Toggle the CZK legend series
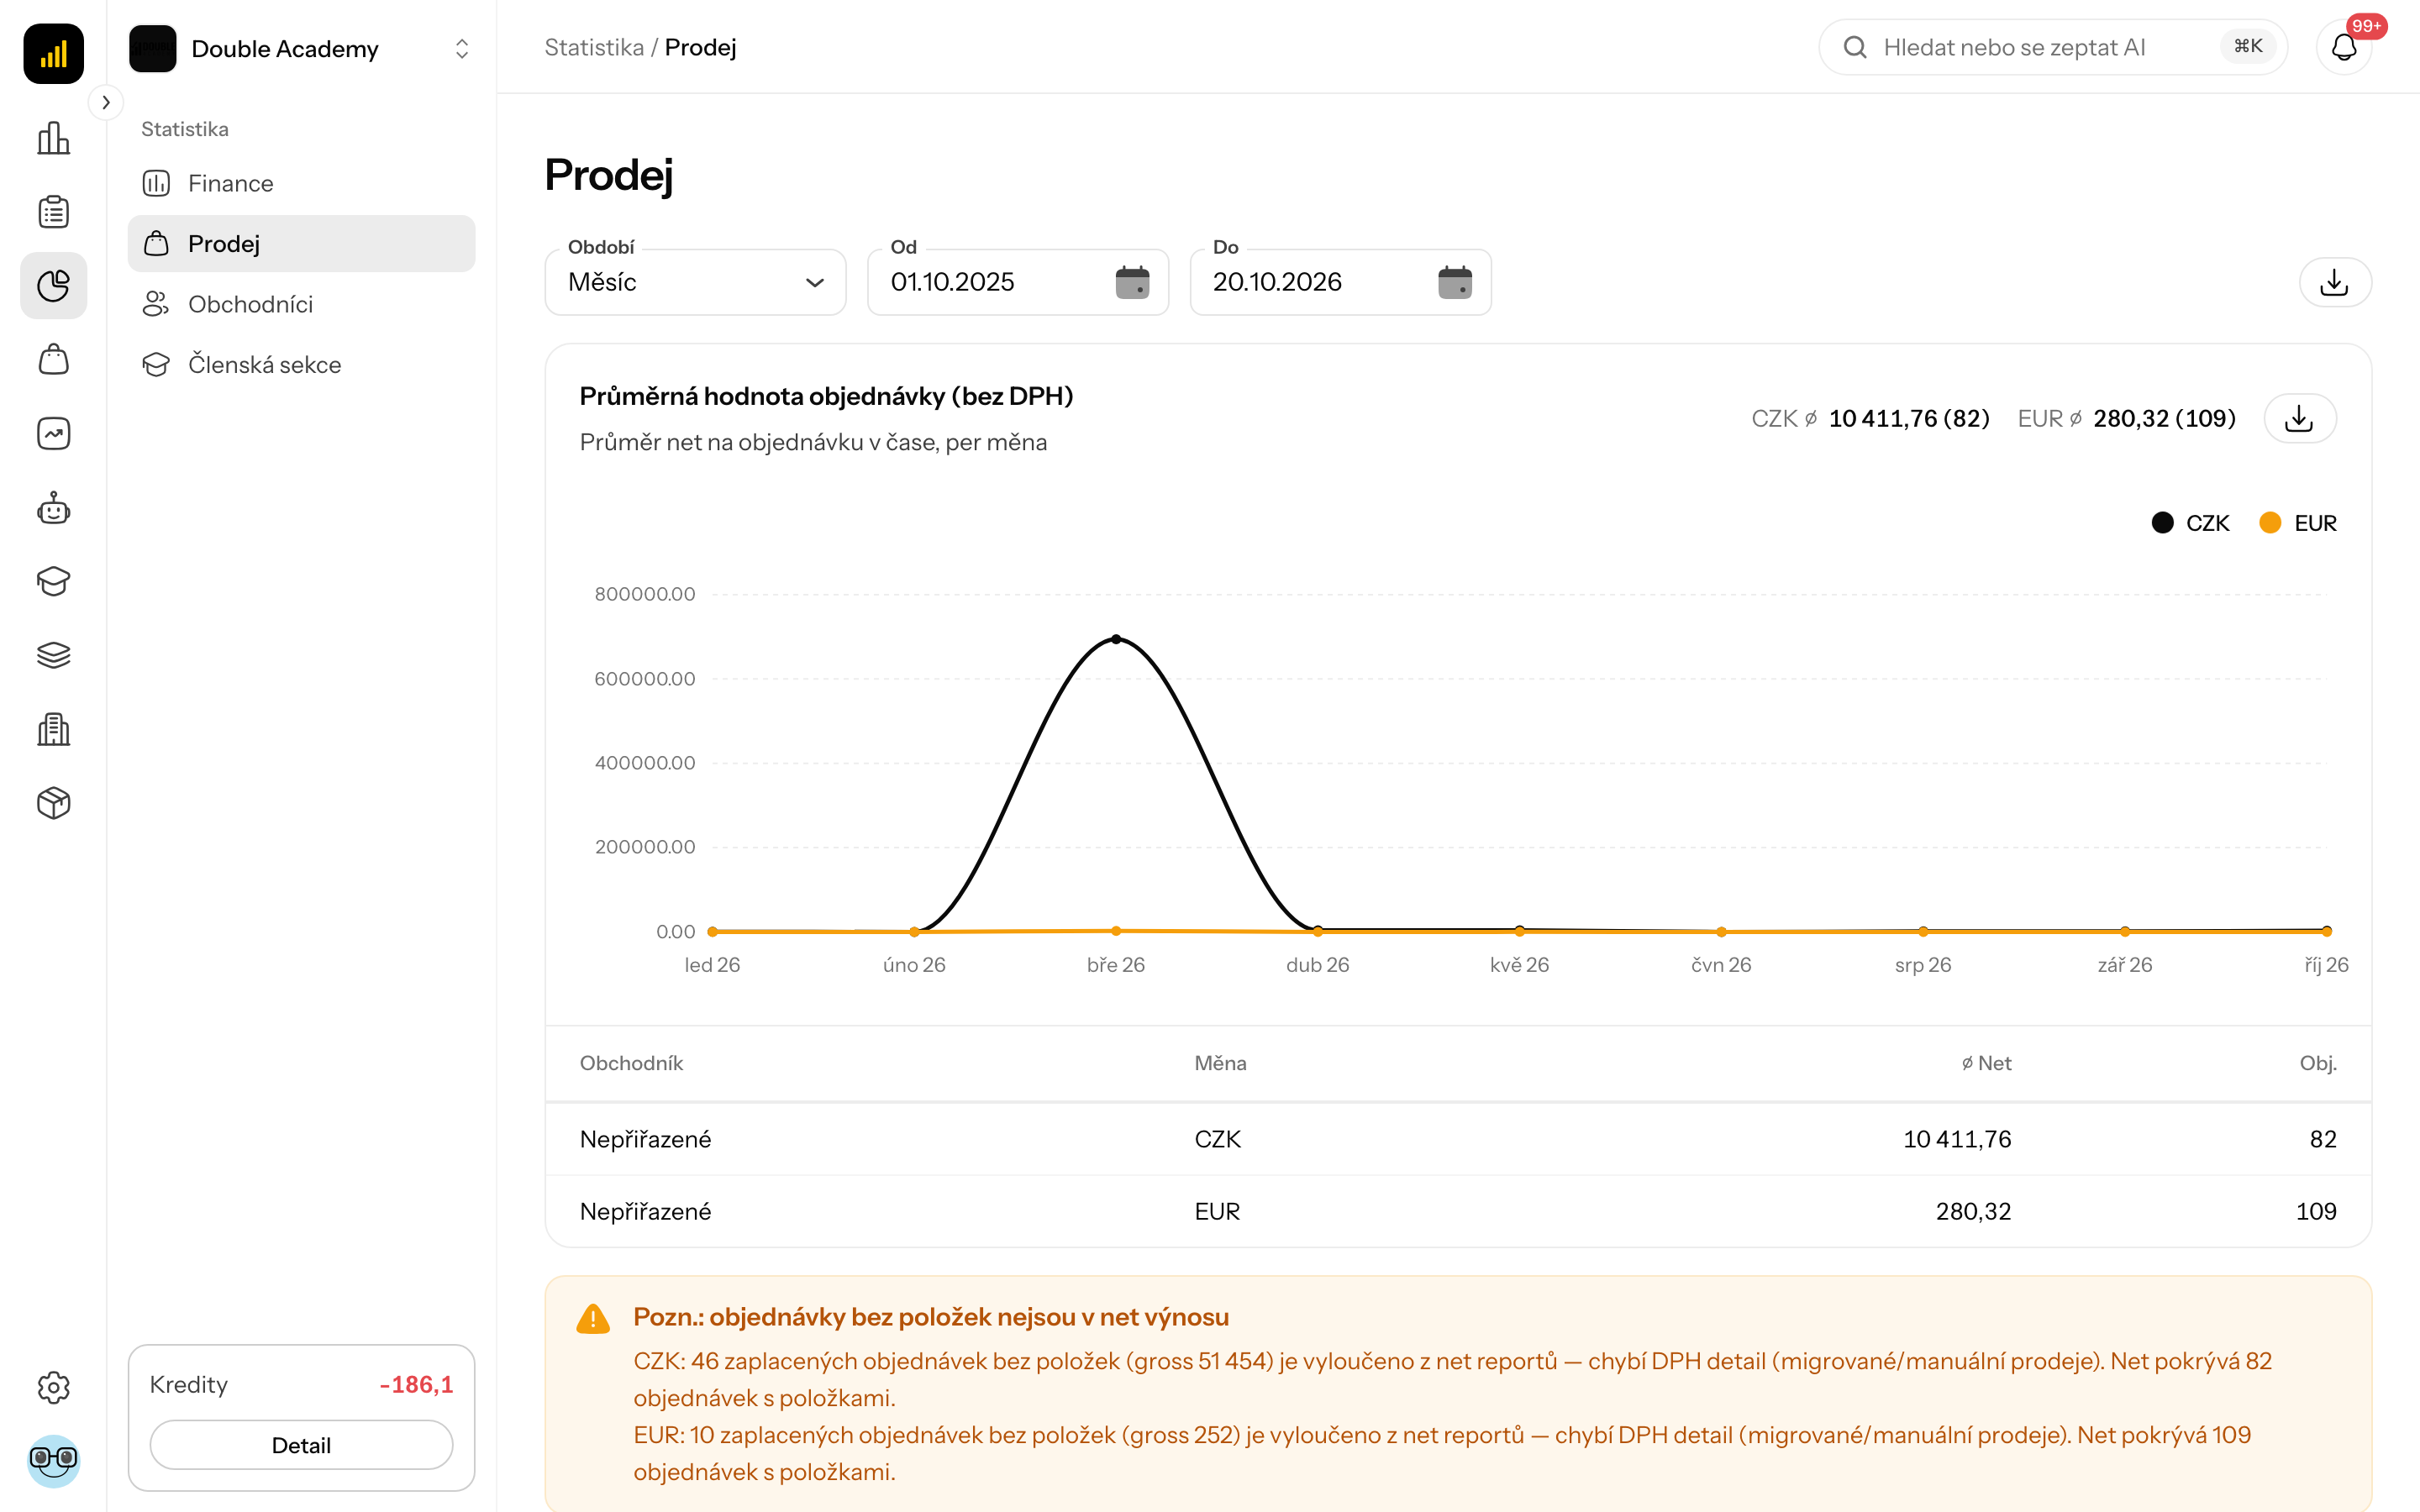 tap(2190, 523)
